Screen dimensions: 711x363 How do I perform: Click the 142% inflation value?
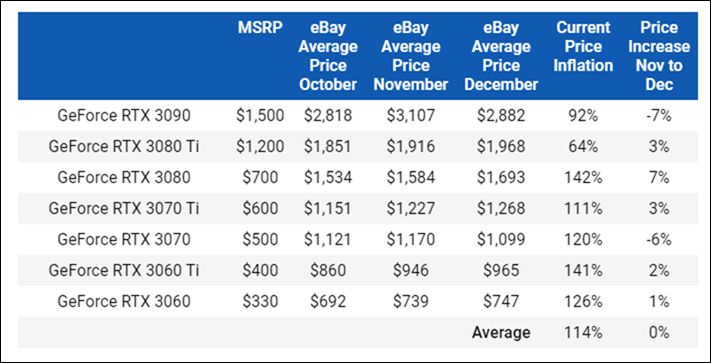[x=583, y=177]
